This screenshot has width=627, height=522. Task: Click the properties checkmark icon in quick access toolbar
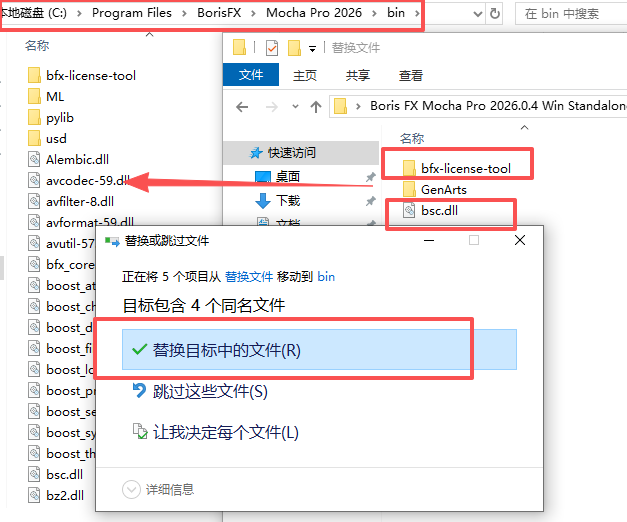click(272, 48)
